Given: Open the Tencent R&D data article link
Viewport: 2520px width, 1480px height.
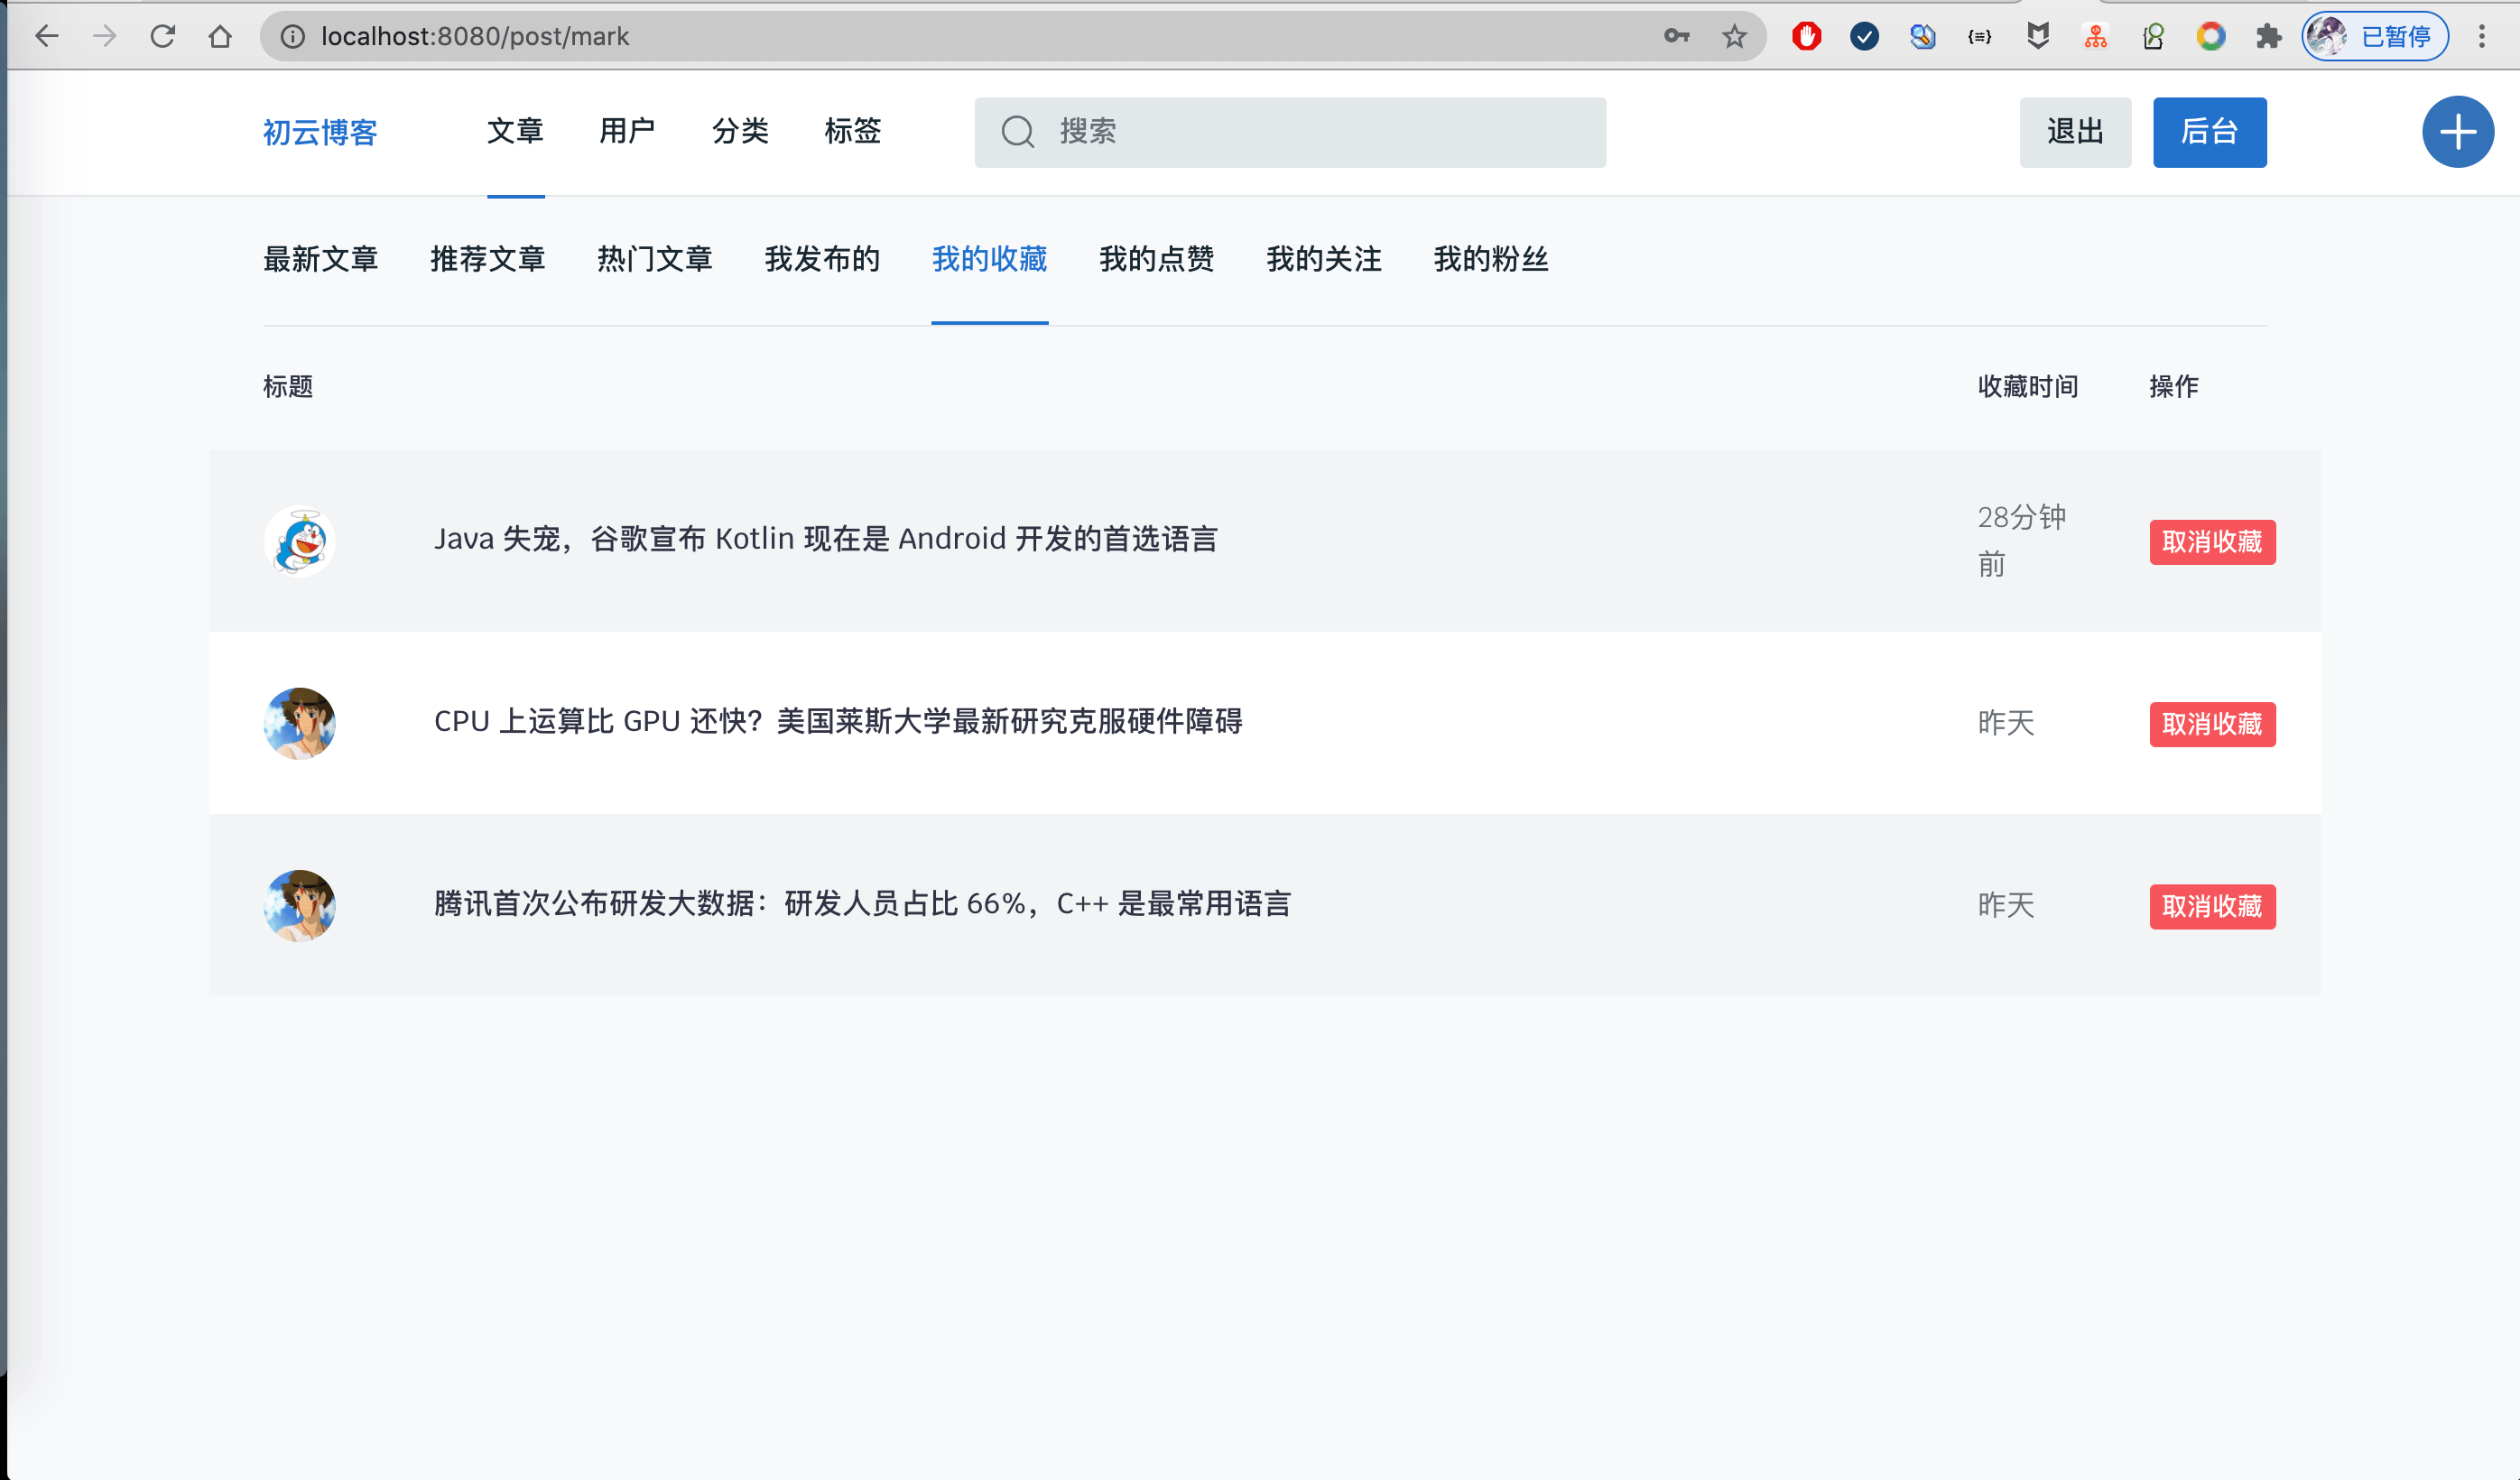Looking at the screenshot, I should click(x=862, y=904).
